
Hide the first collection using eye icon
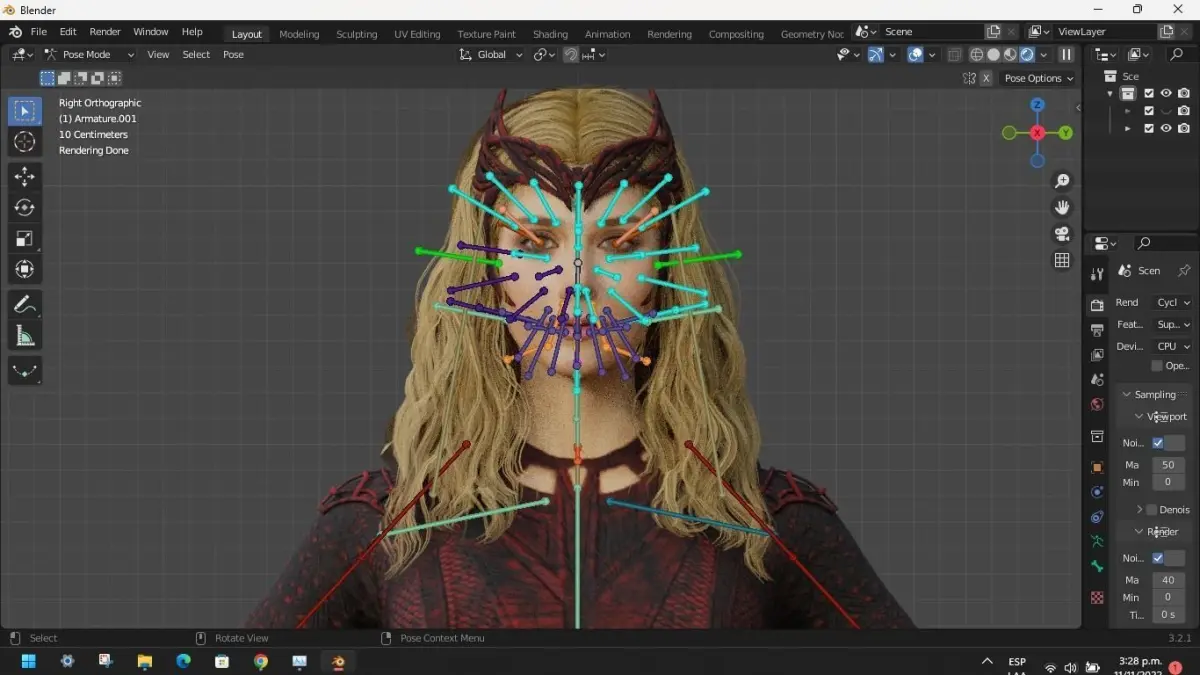[1166, 93]
